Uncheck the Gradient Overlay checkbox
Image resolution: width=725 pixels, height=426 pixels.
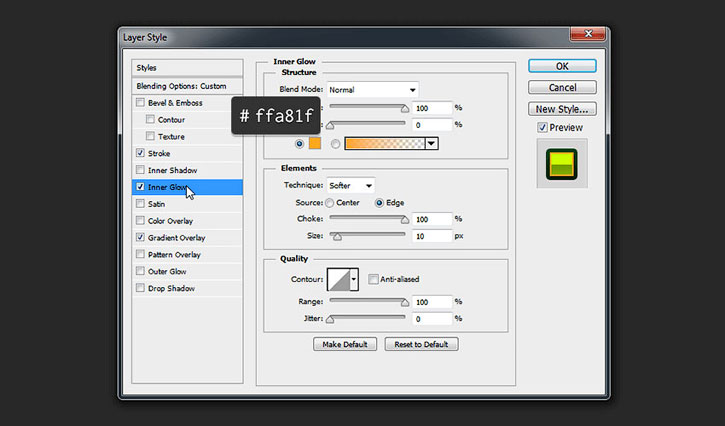[140, 237]
